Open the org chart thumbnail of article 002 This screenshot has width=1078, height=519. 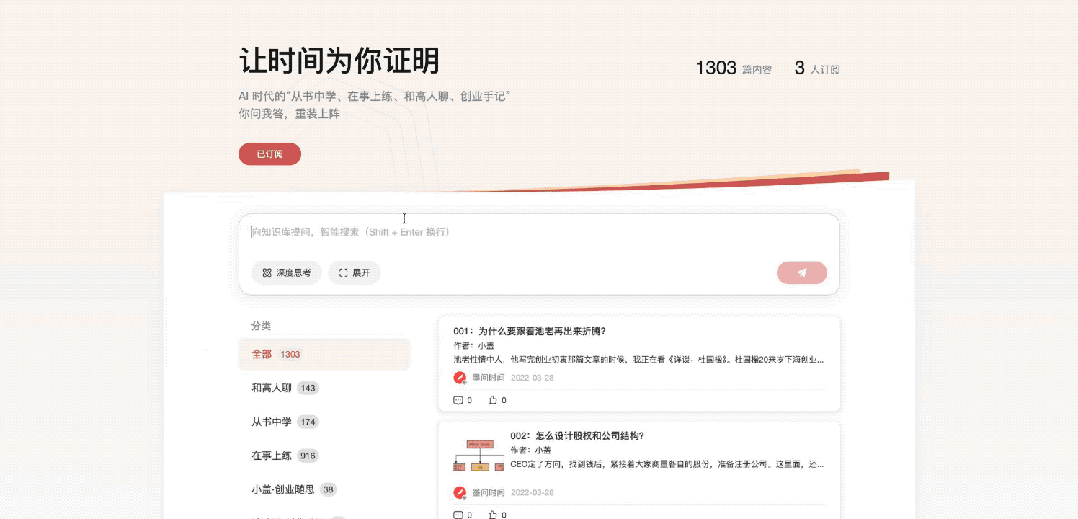coord(478,455)
